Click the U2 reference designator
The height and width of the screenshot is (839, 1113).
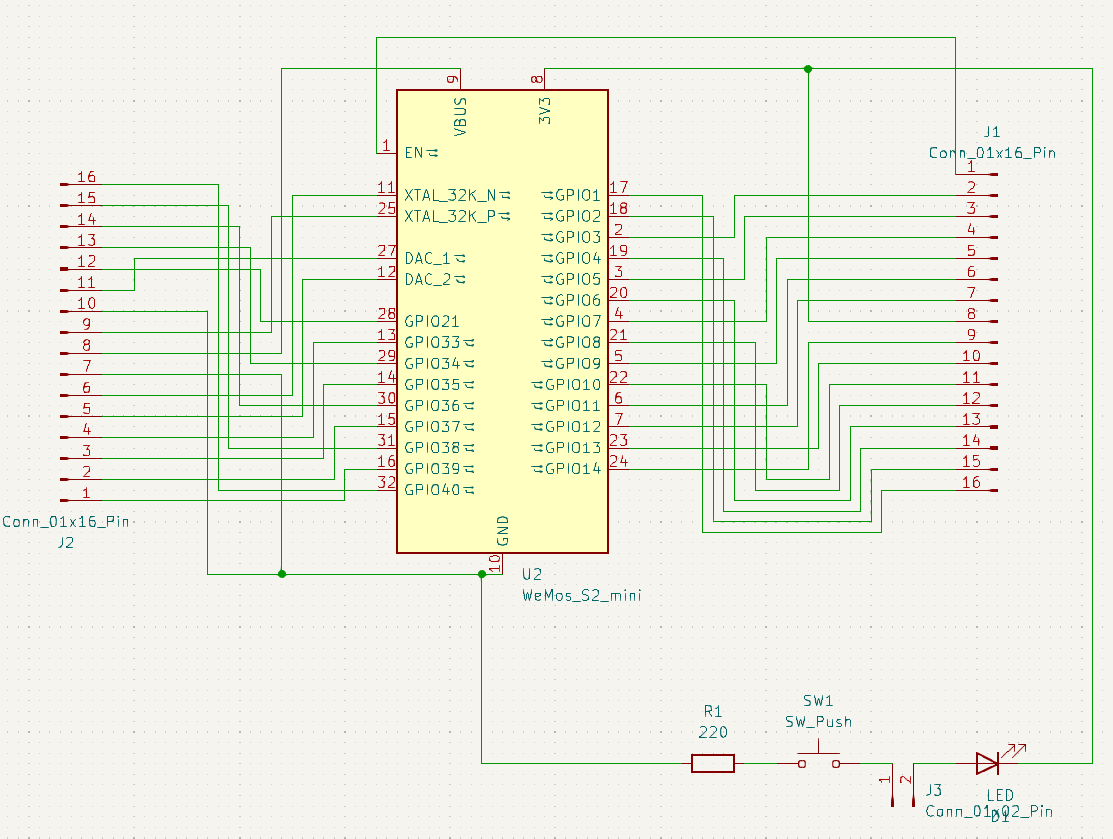click(x=531, y=575)
